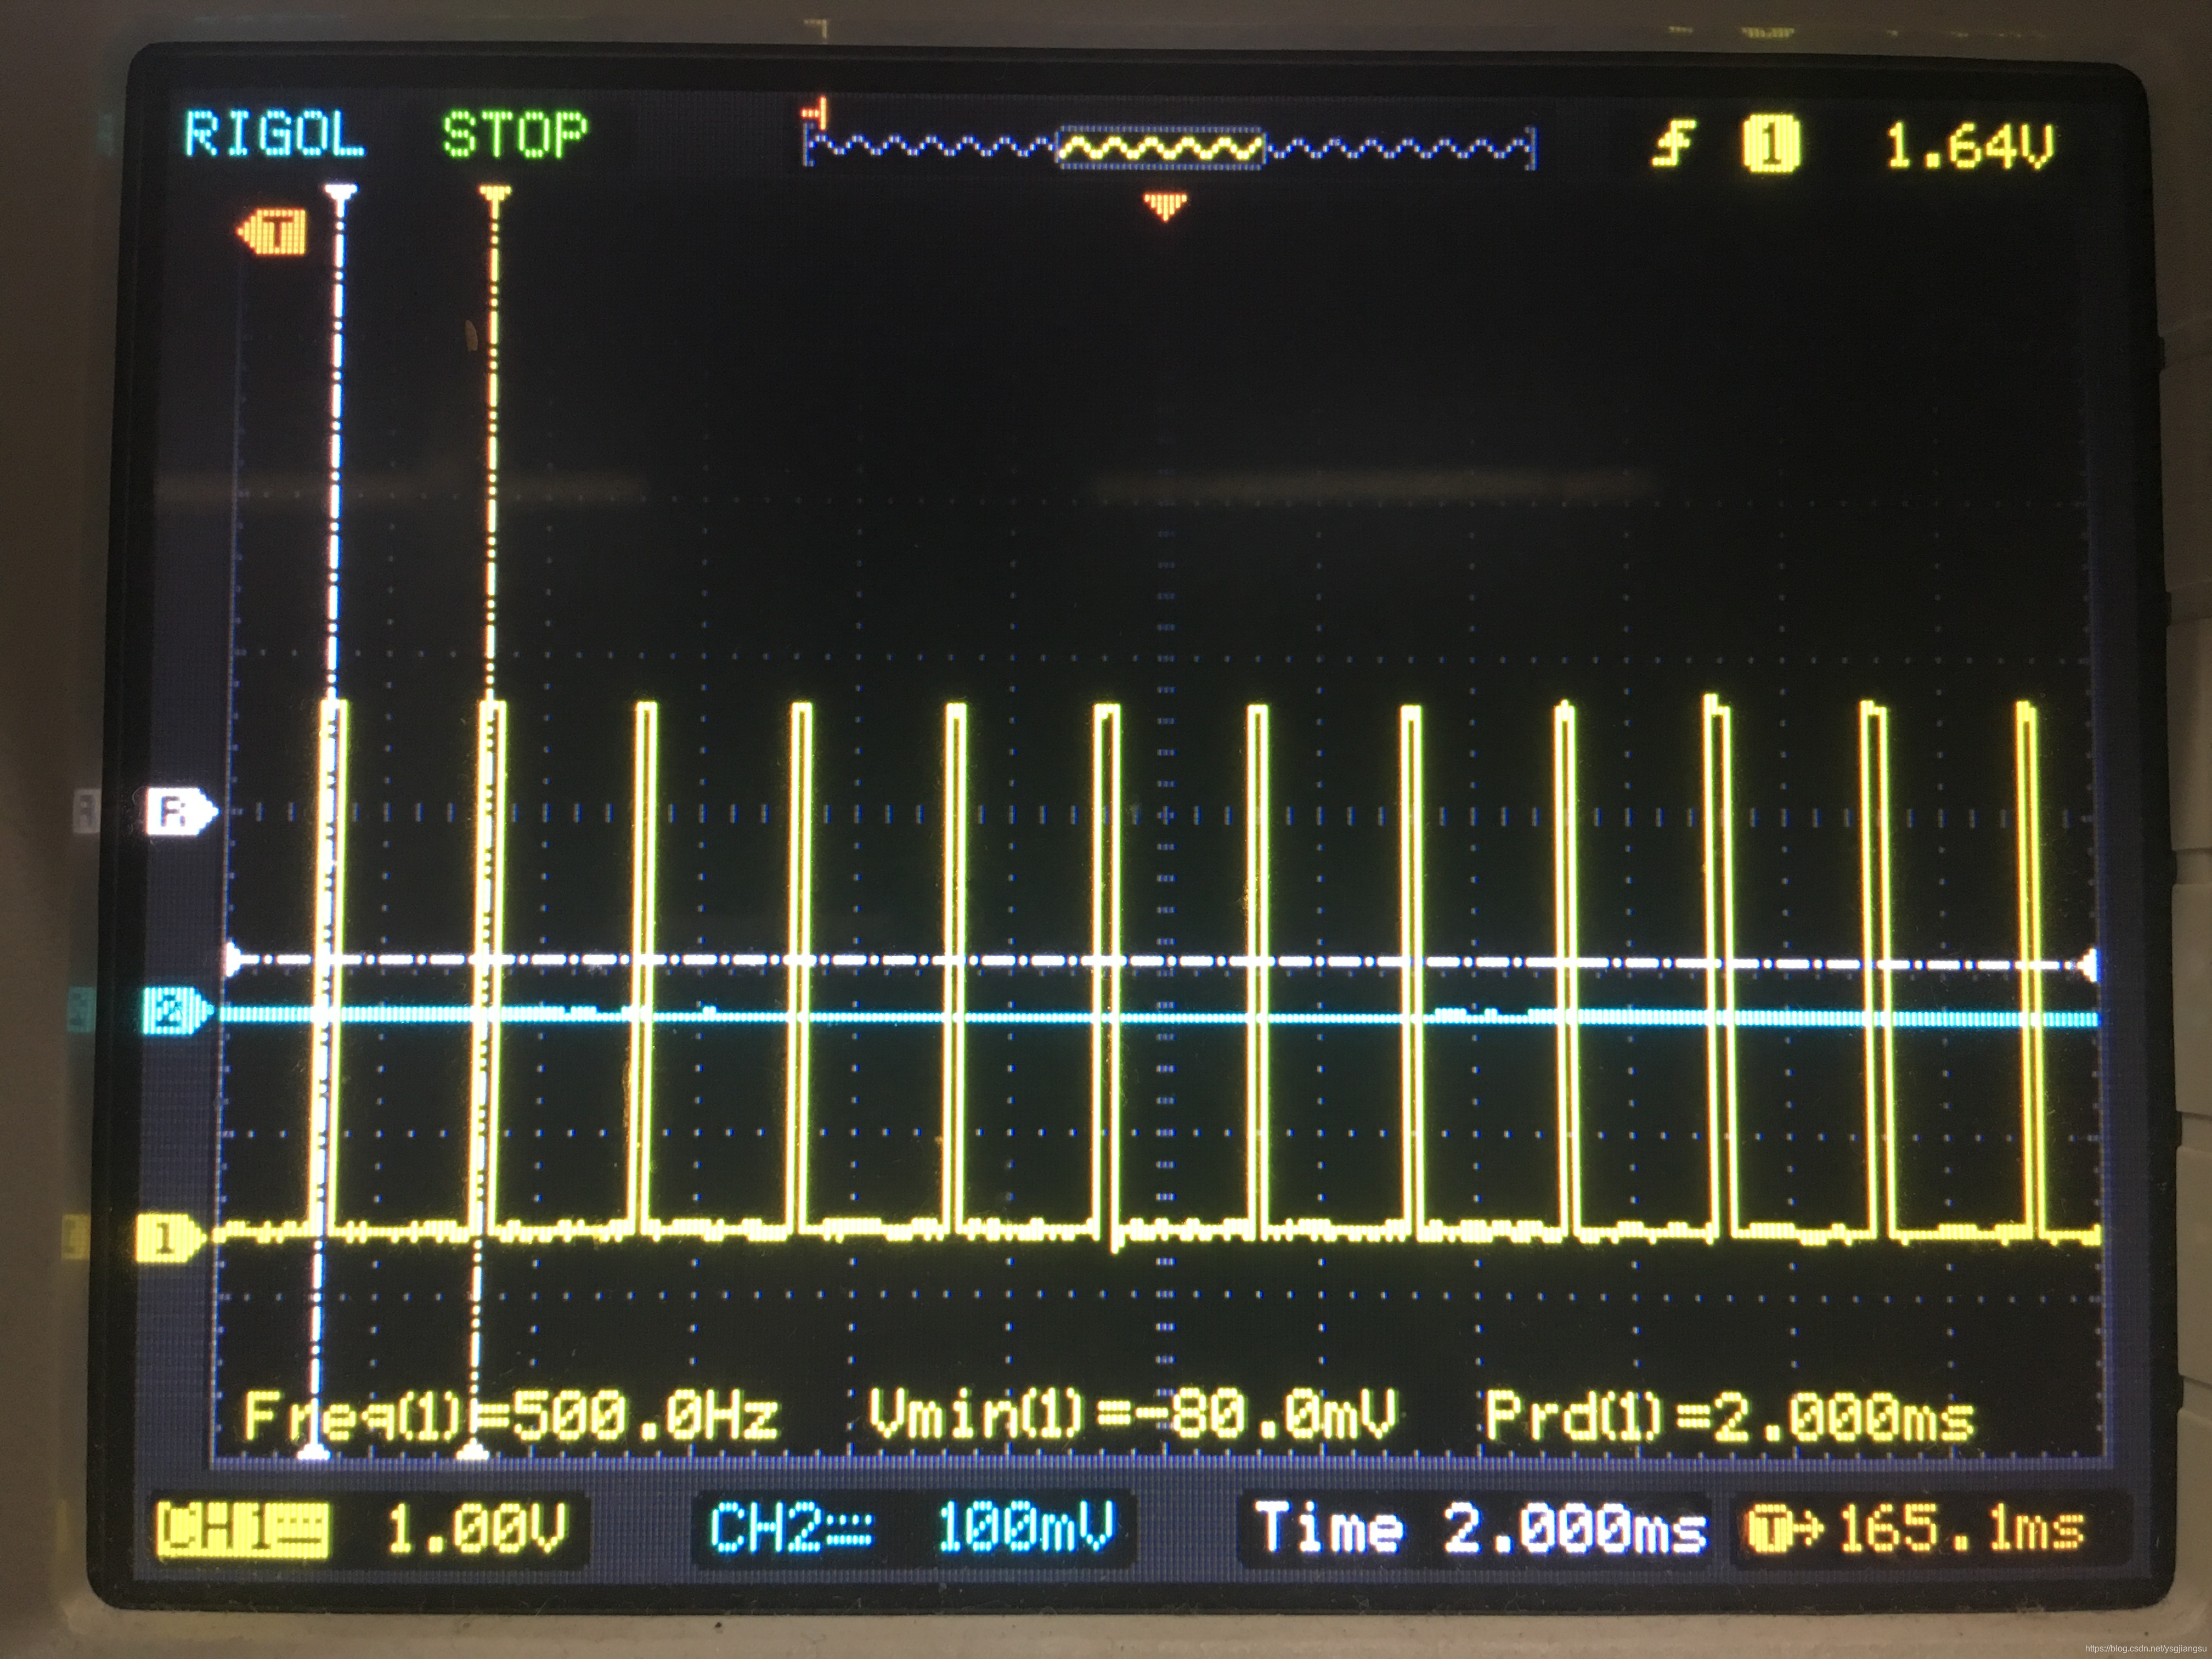The width and height of the screenshot is (2212, 1659).
Task: Click the trigger source channel 1 badge
Action: click(1770, 146)
